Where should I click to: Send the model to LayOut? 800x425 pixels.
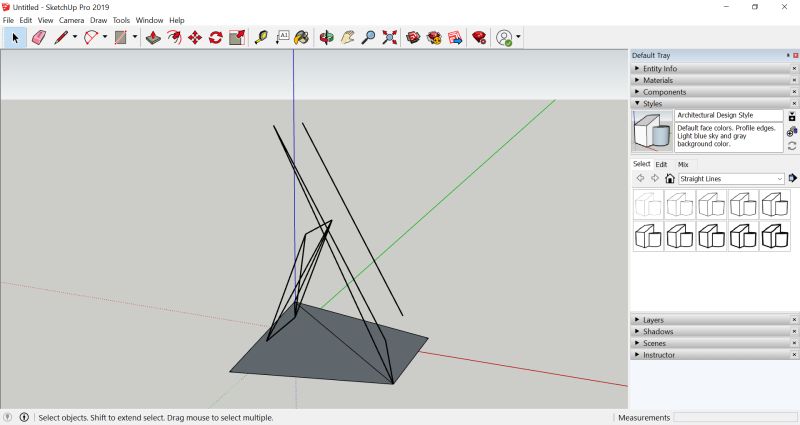pyautogui.click(x=455, y=38)
